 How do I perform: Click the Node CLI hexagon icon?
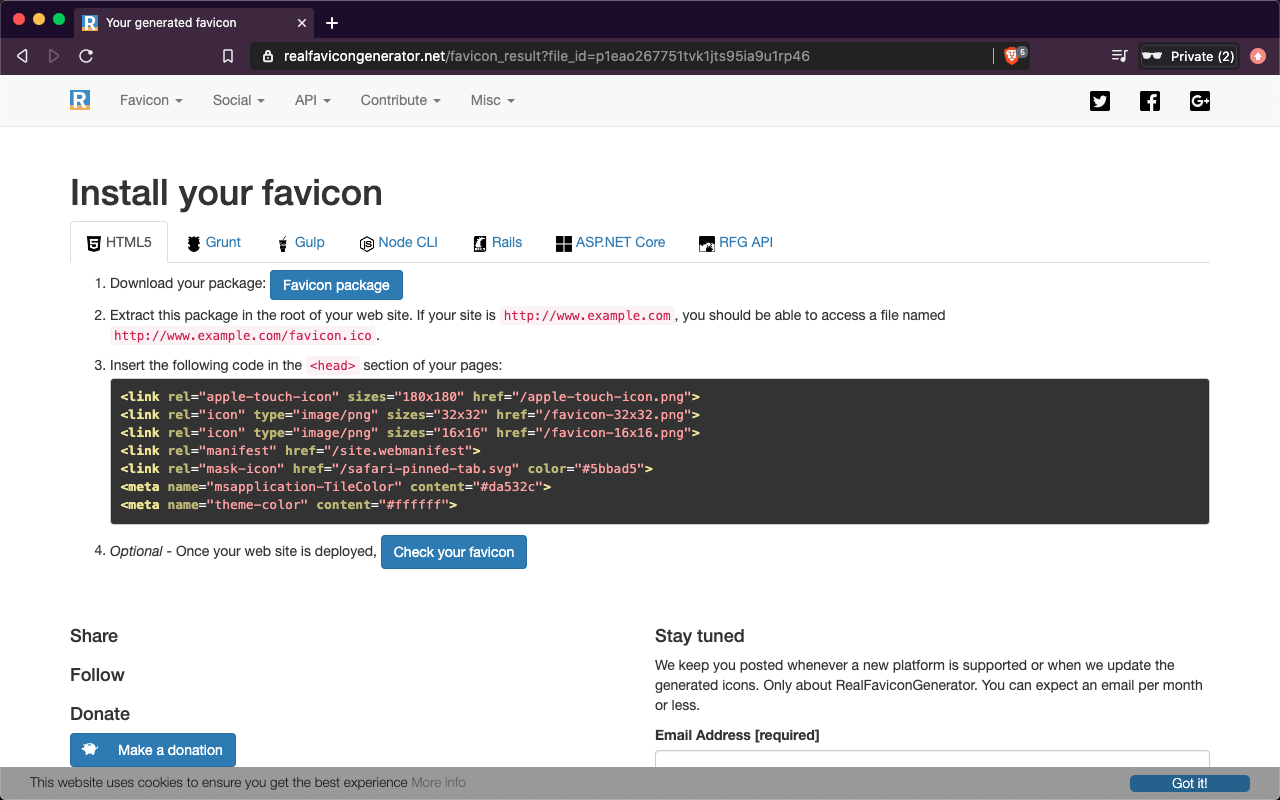pyautogui.click(x=367, y=243)
